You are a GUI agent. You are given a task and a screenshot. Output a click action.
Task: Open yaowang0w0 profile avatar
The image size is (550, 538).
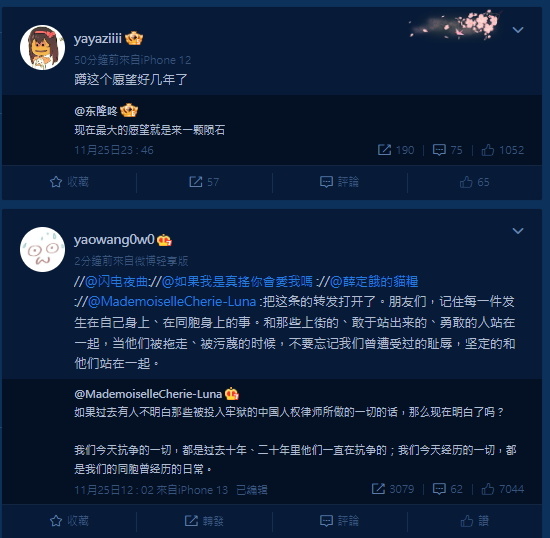click(42, 249)
